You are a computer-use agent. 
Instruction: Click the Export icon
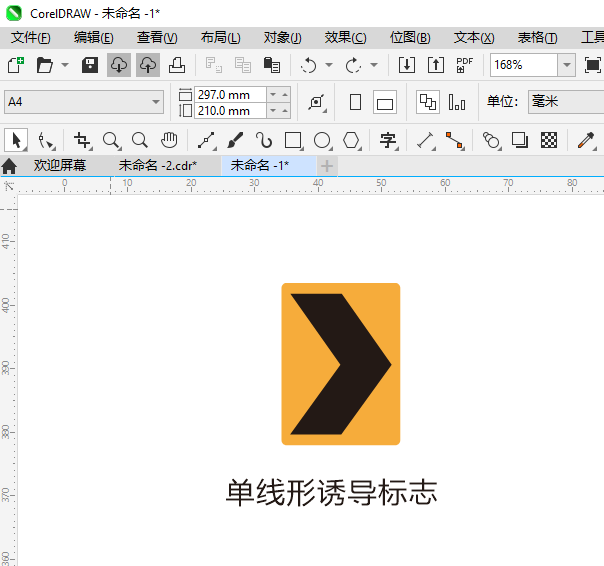coord(436,65)
